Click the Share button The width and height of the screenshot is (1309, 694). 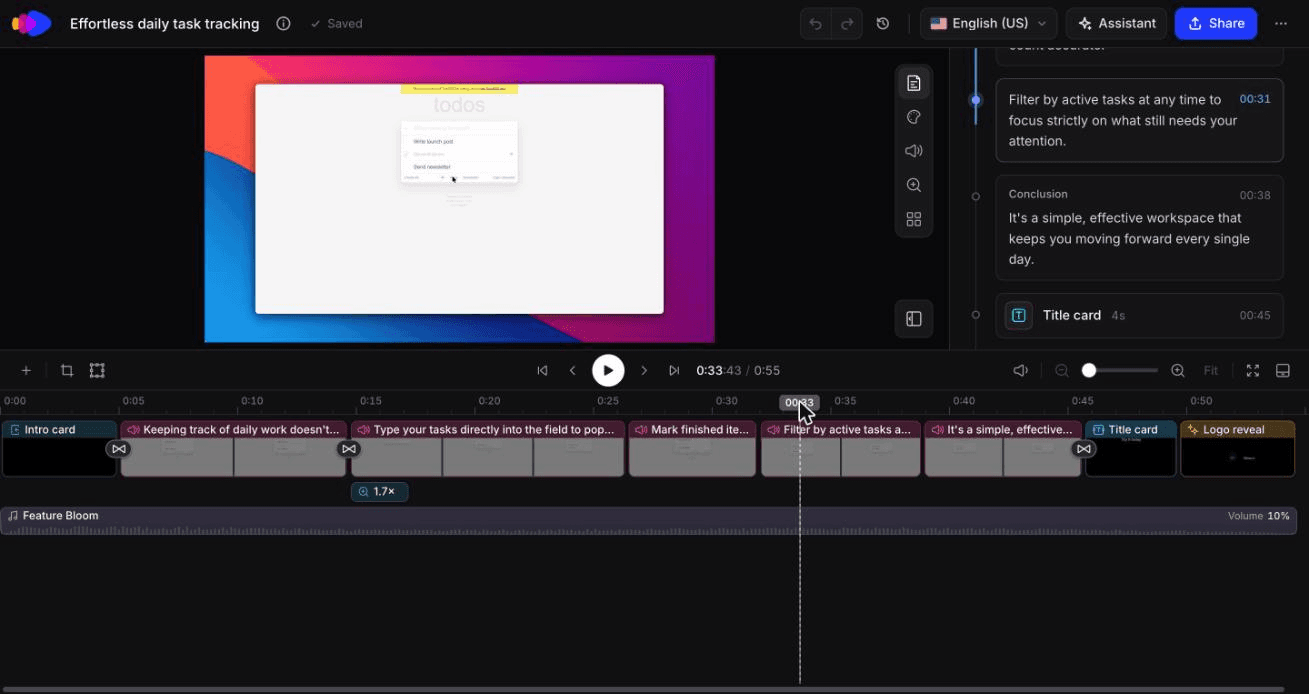pyautogui.click(x=1216, y=23)
